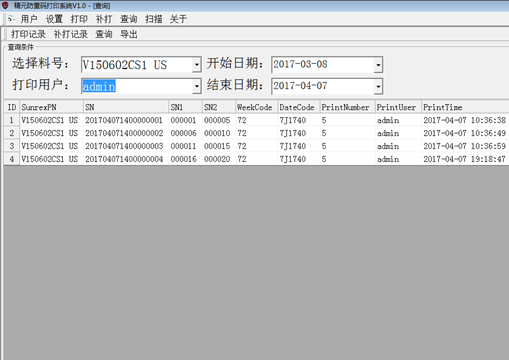
Task: Sort by the PrintTime column header
Action: pos(465,107)
